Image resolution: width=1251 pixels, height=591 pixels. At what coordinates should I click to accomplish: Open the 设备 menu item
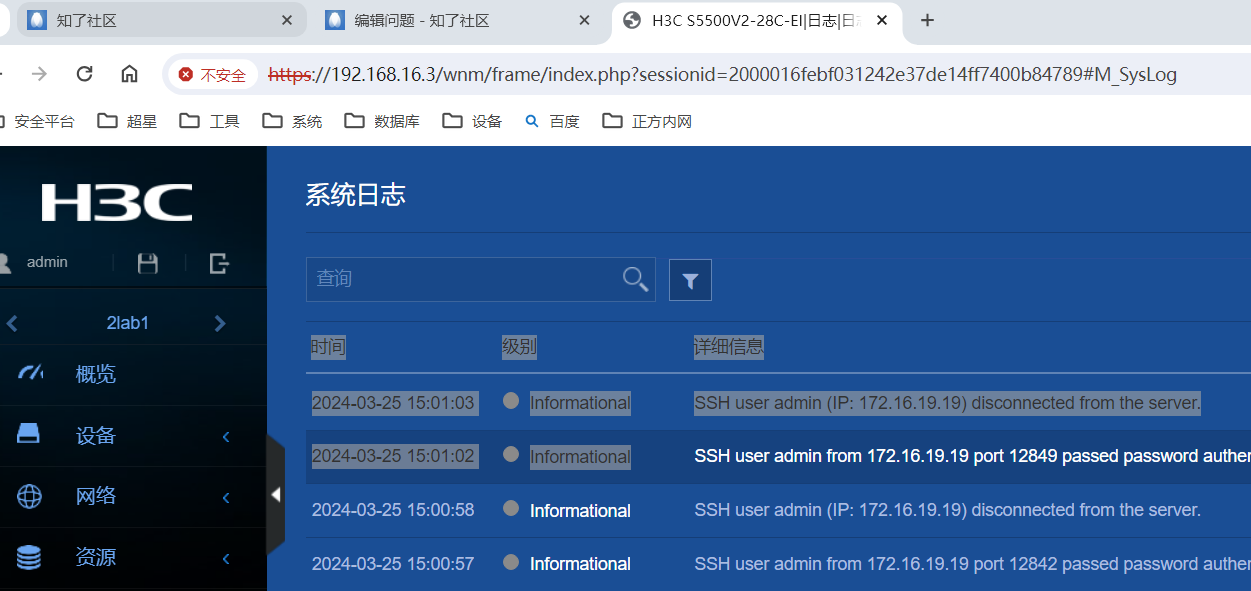pos(96,435)
